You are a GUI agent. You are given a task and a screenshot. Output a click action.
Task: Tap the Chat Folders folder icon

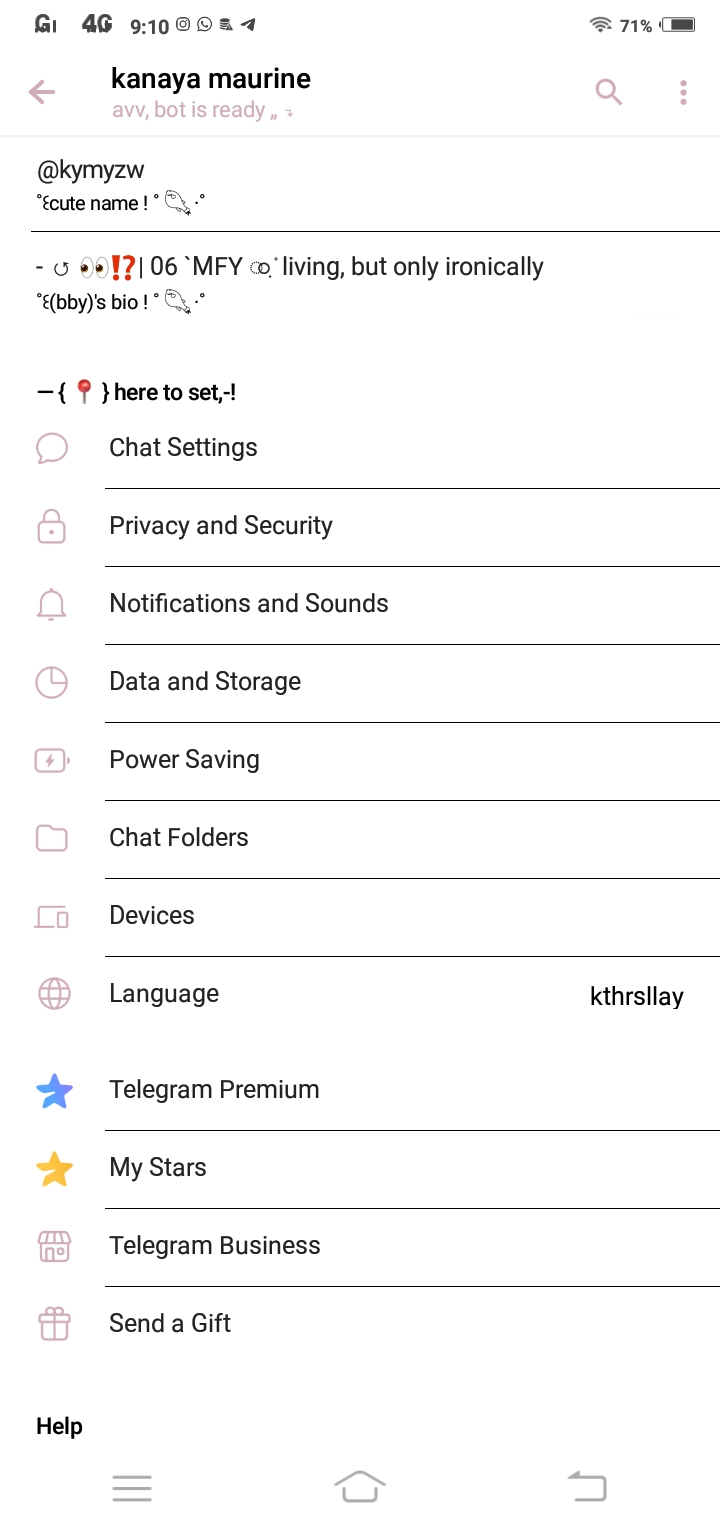[52, 838]
